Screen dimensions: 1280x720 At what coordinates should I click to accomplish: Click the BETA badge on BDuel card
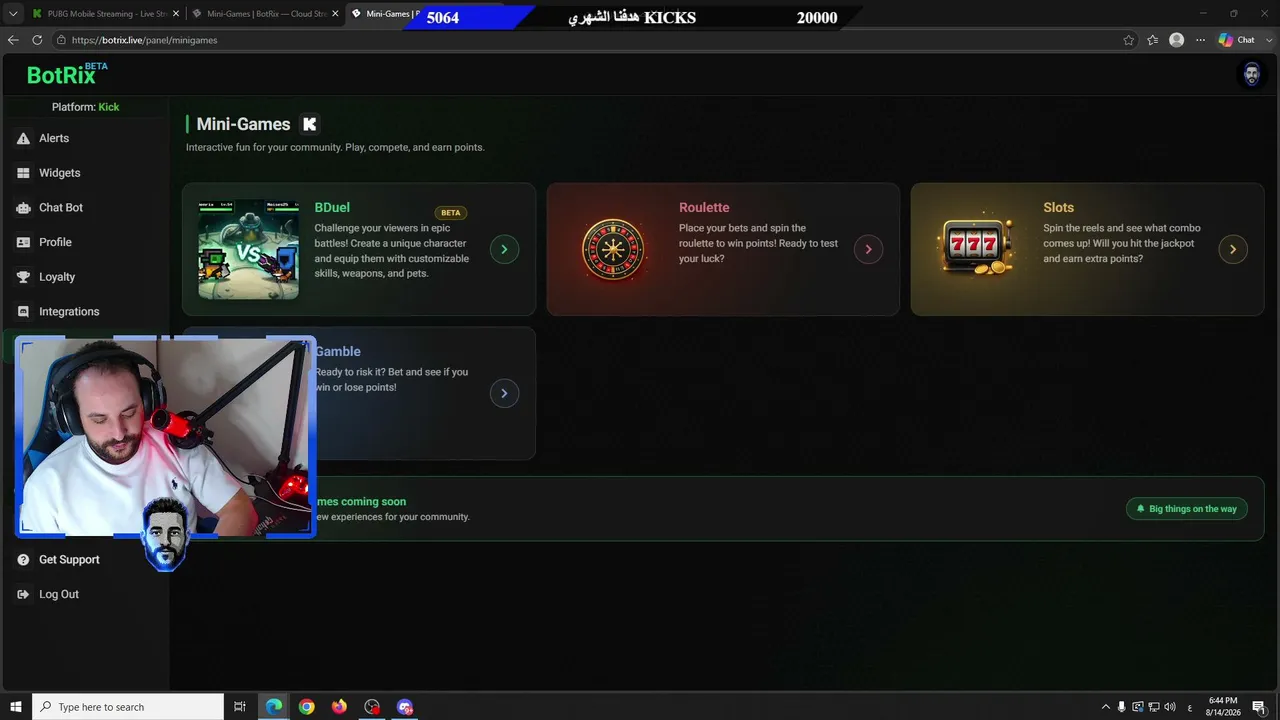click(x=451, y=213)
